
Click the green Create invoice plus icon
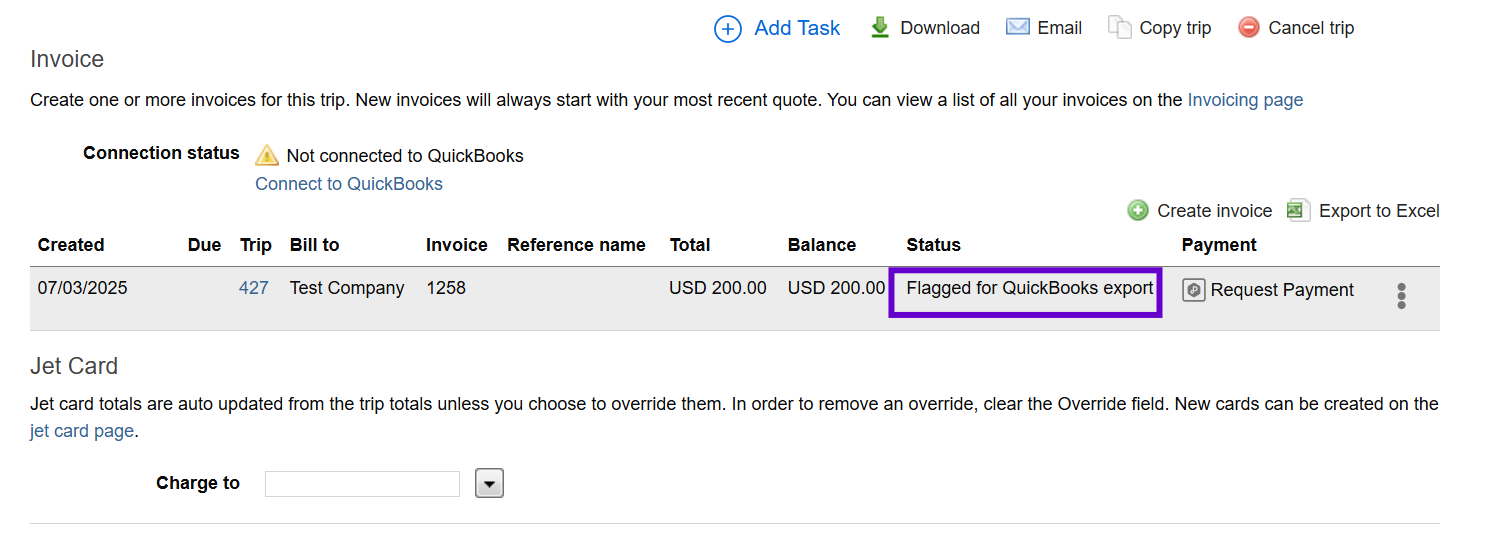coord(1138,210)
